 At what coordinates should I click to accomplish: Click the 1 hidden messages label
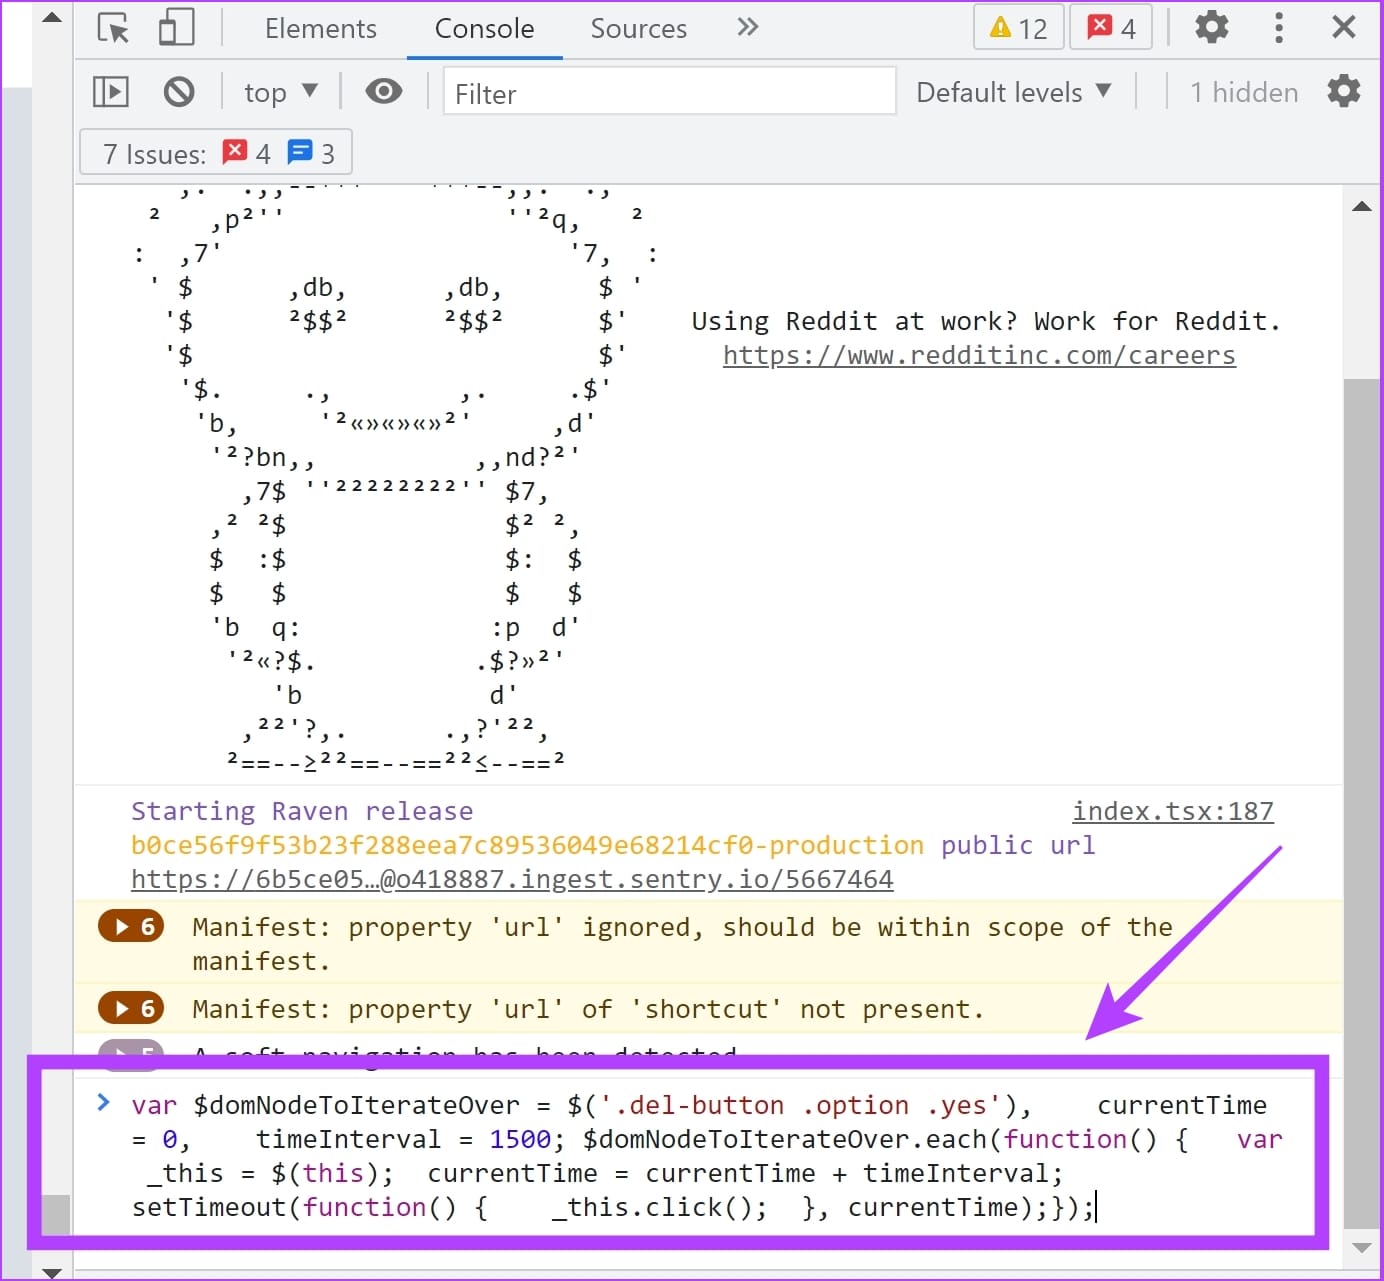[1244, 93]
